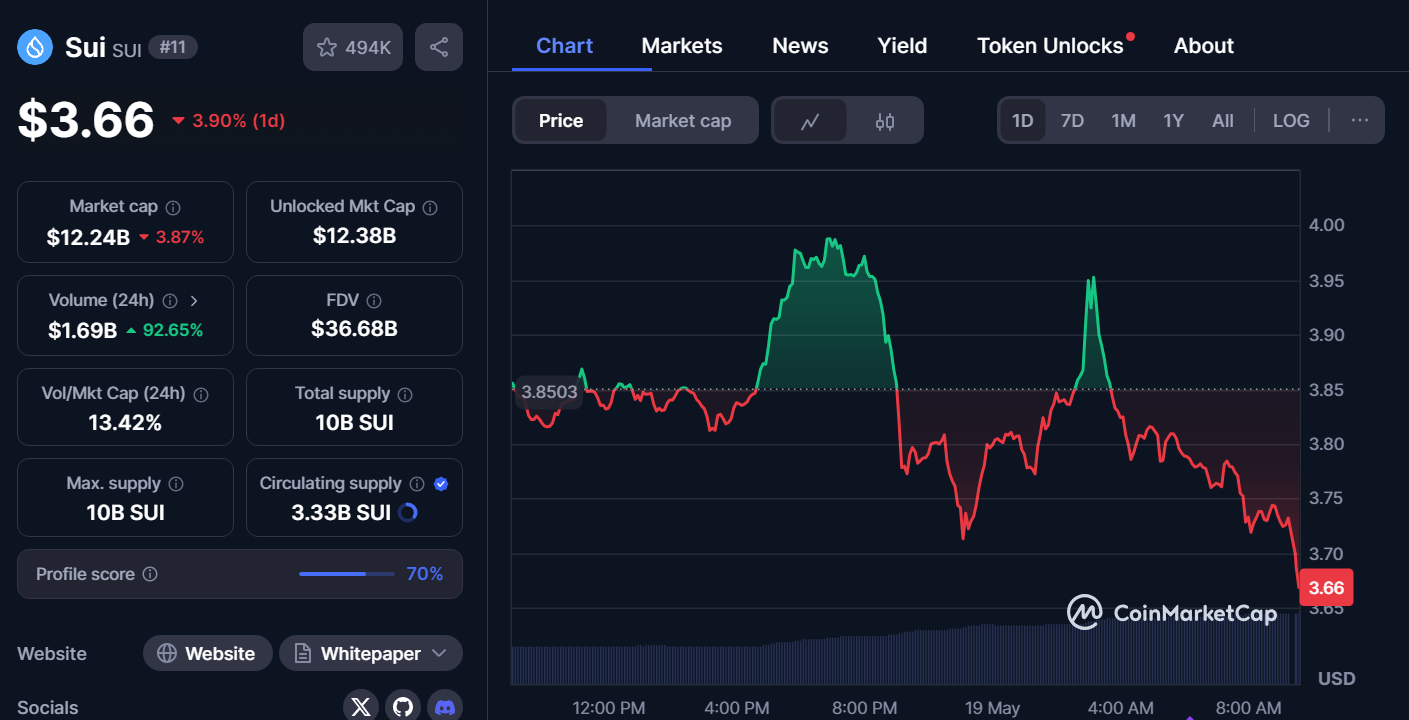Open the Chart tab

pyautogui.click(x=565, y=46)
